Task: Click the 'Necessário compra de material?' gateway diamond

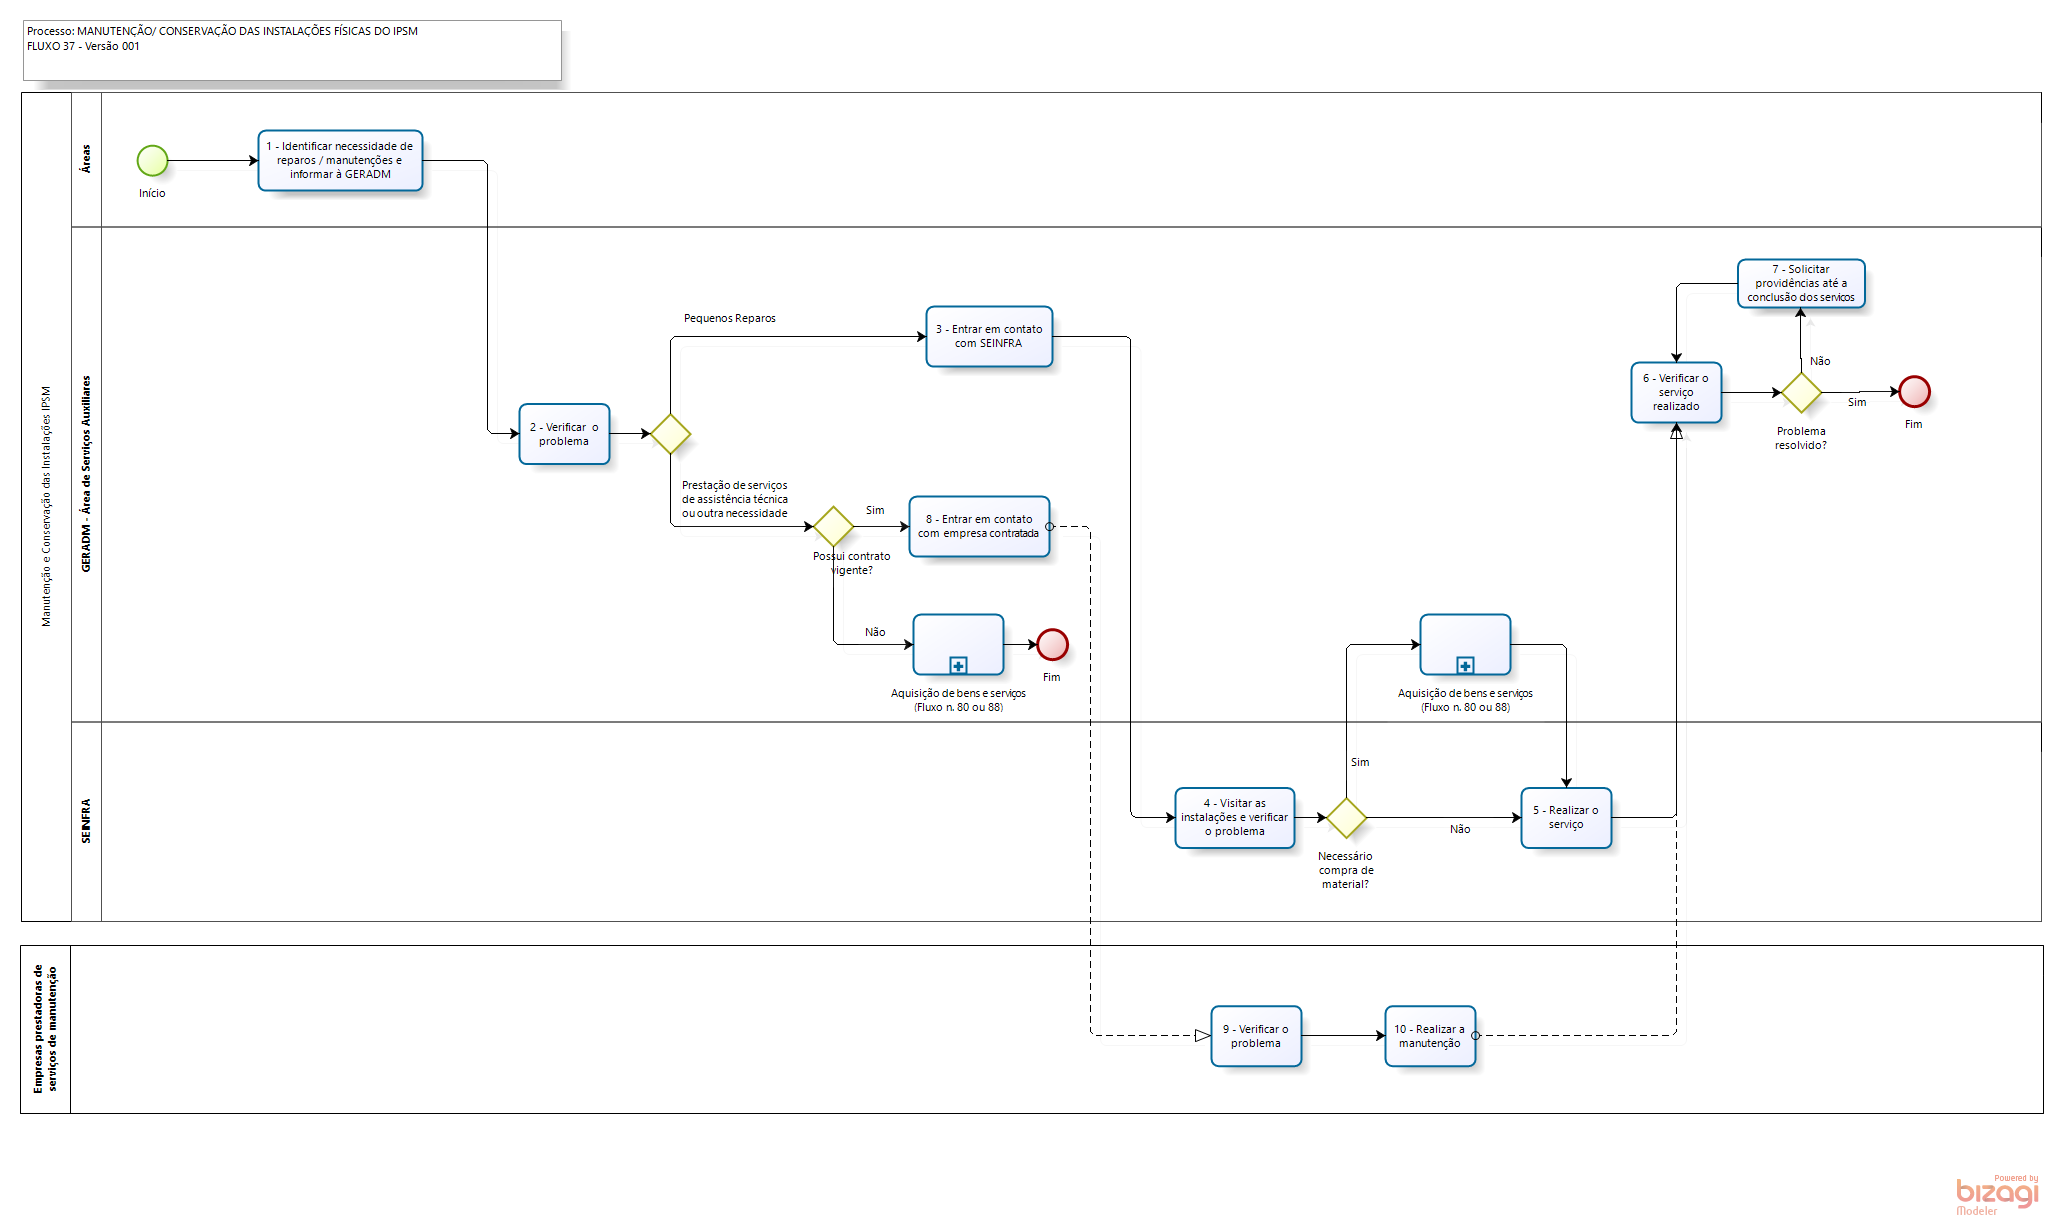Action: click(x=1346, y=818)
